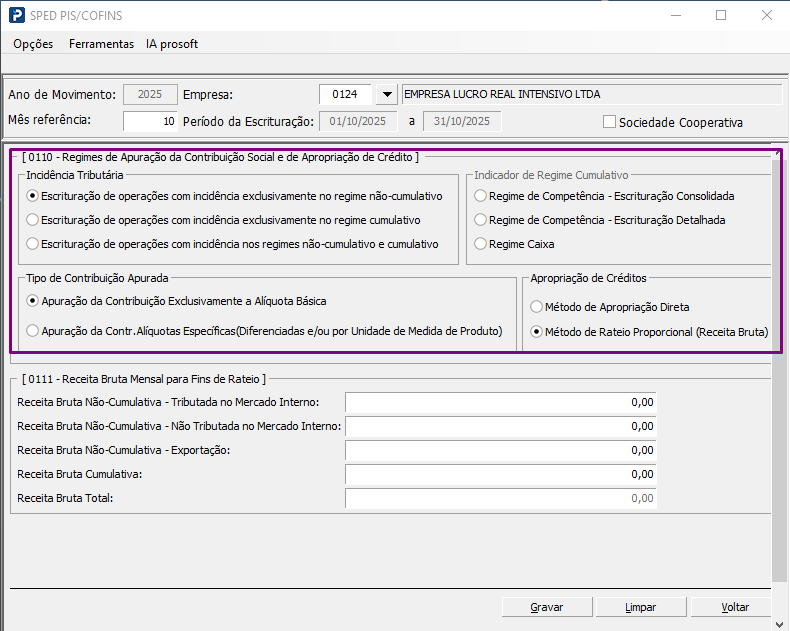This screenshot has height=631, width=790.
Task: Focus the Receita Bruta Cumulativa field
Action: (500, 474)
